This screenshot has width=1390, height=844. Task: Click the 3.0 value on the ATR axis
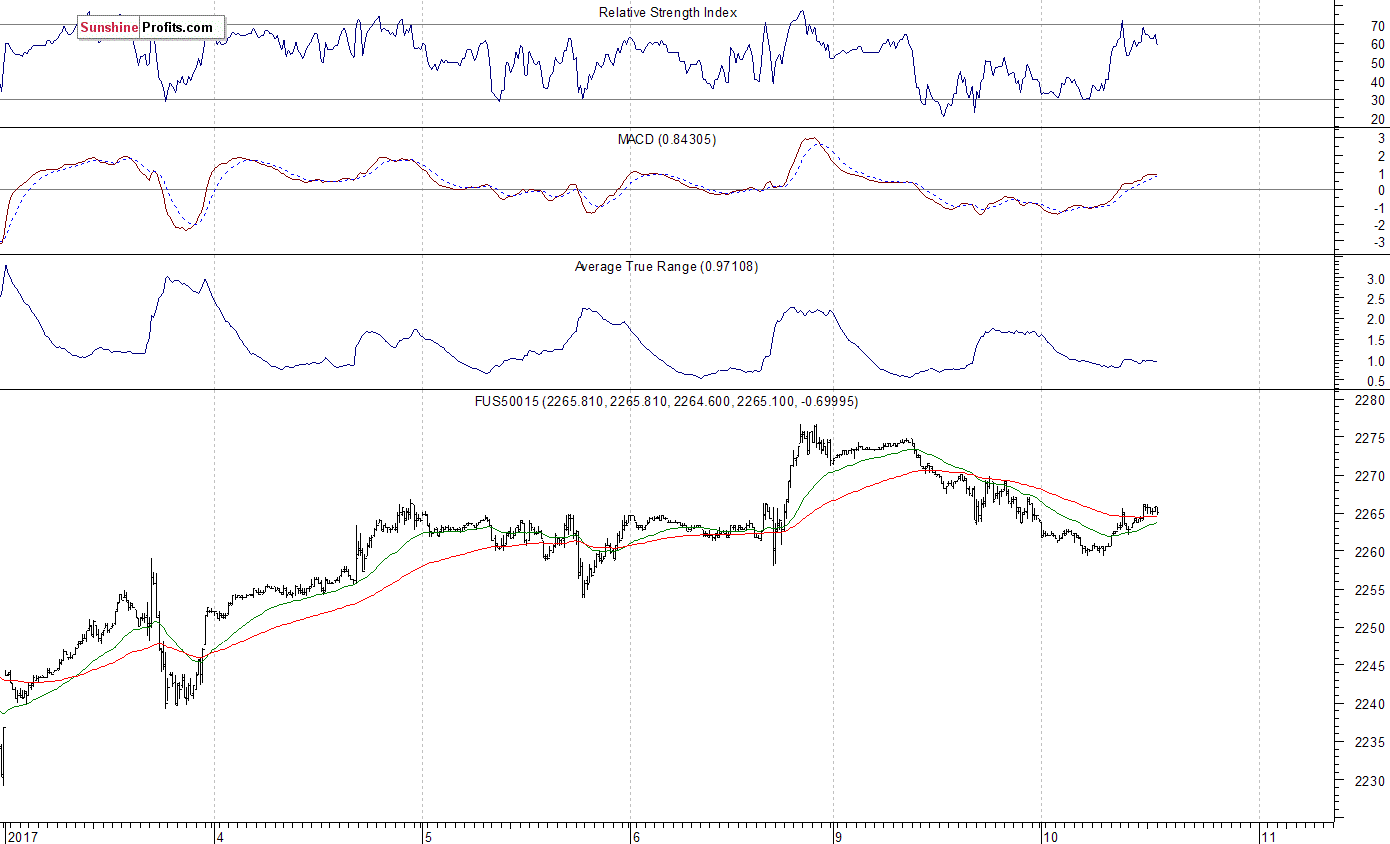(1376, 279)
